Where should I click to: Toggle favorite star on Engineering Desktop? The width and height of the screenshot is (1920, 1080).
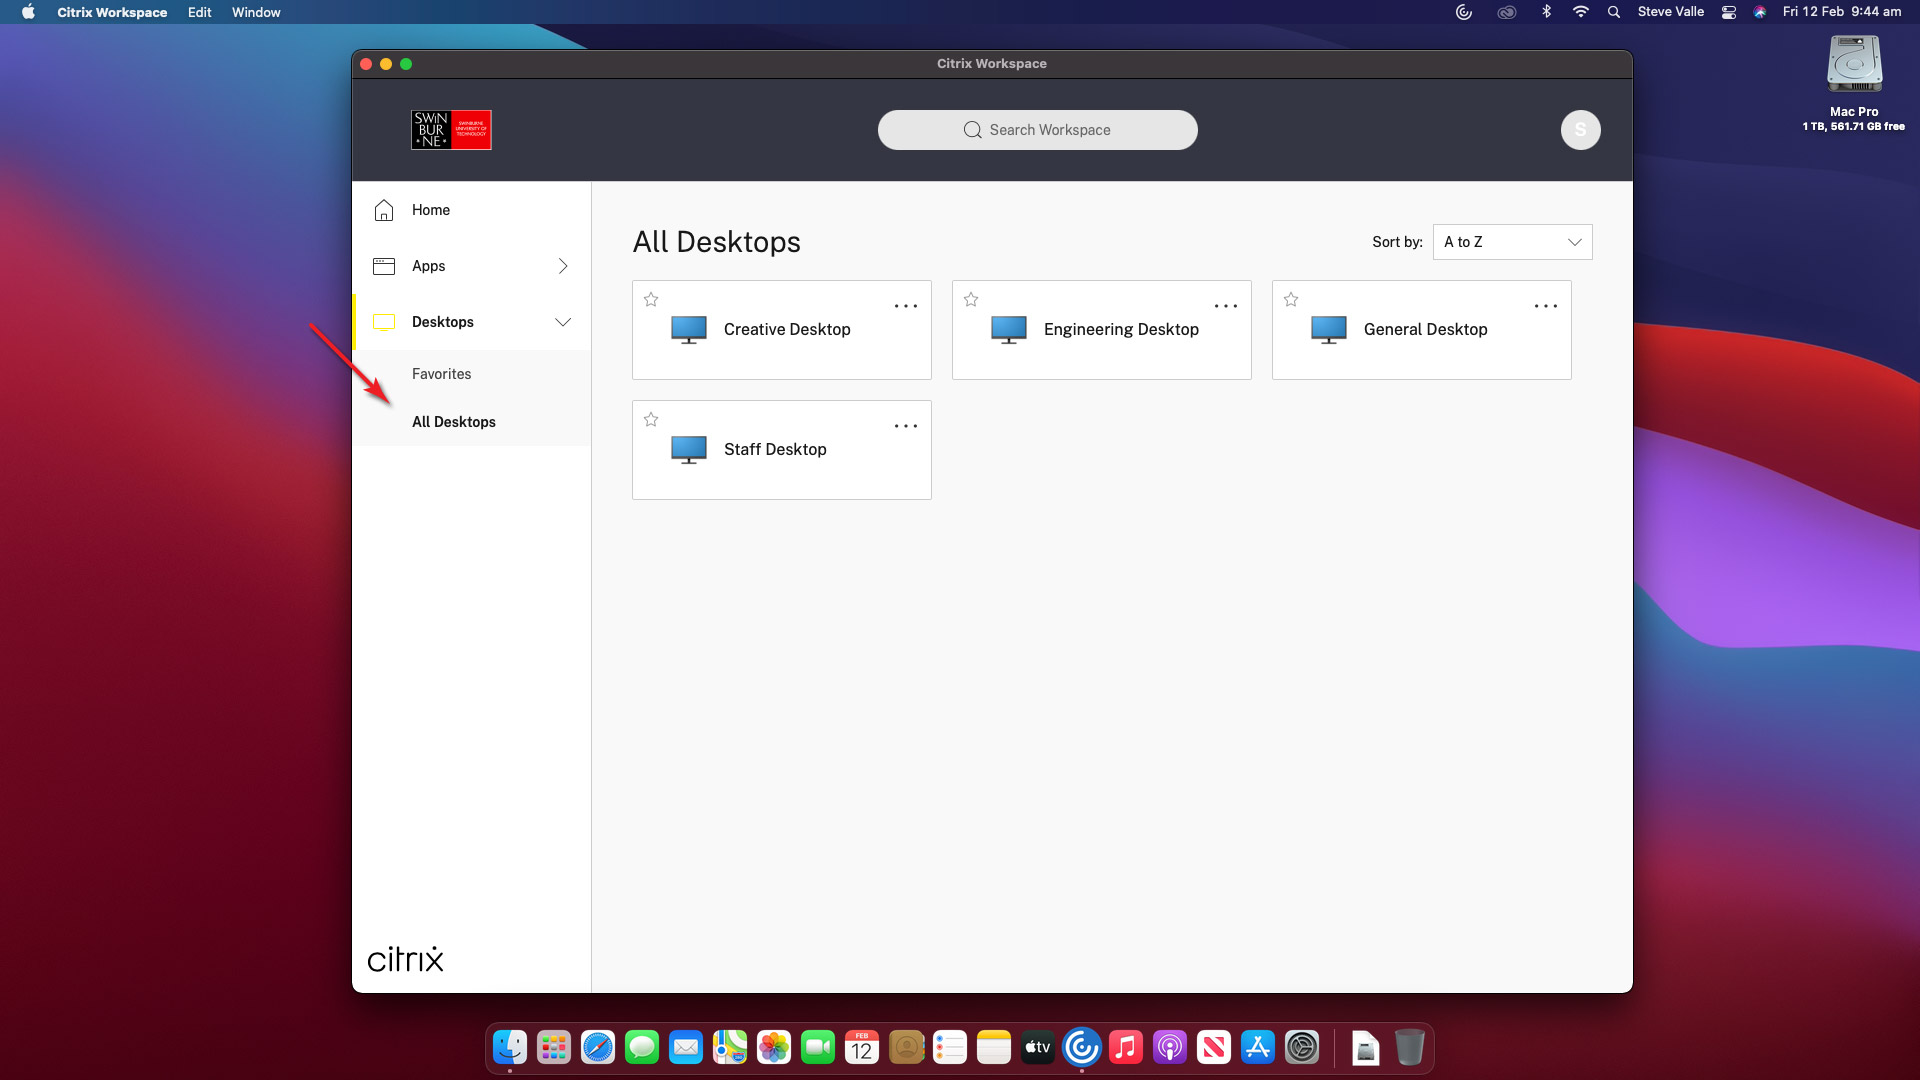click(x=971, y=299)
